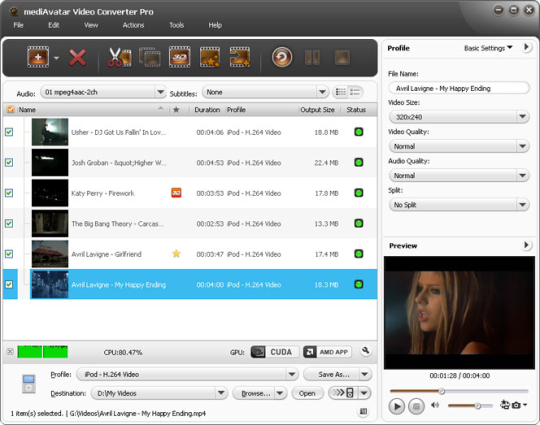
Task: Click the volume speaker icon in Preview
Action: [435, 405]
